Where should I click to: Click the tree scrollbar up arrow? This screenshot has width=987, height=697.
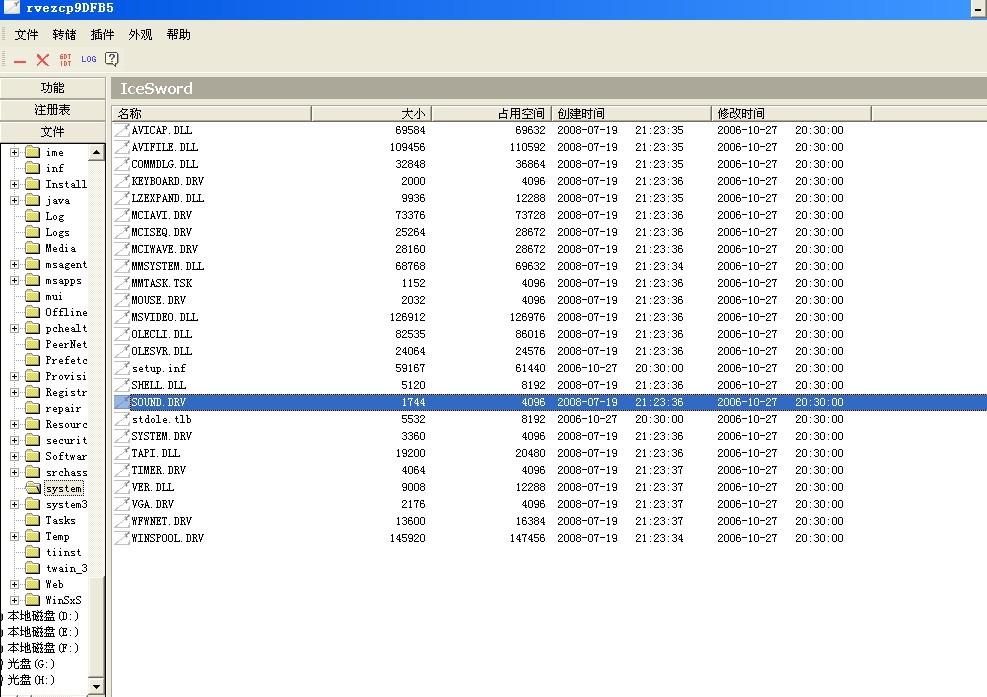tap(96, 152)
